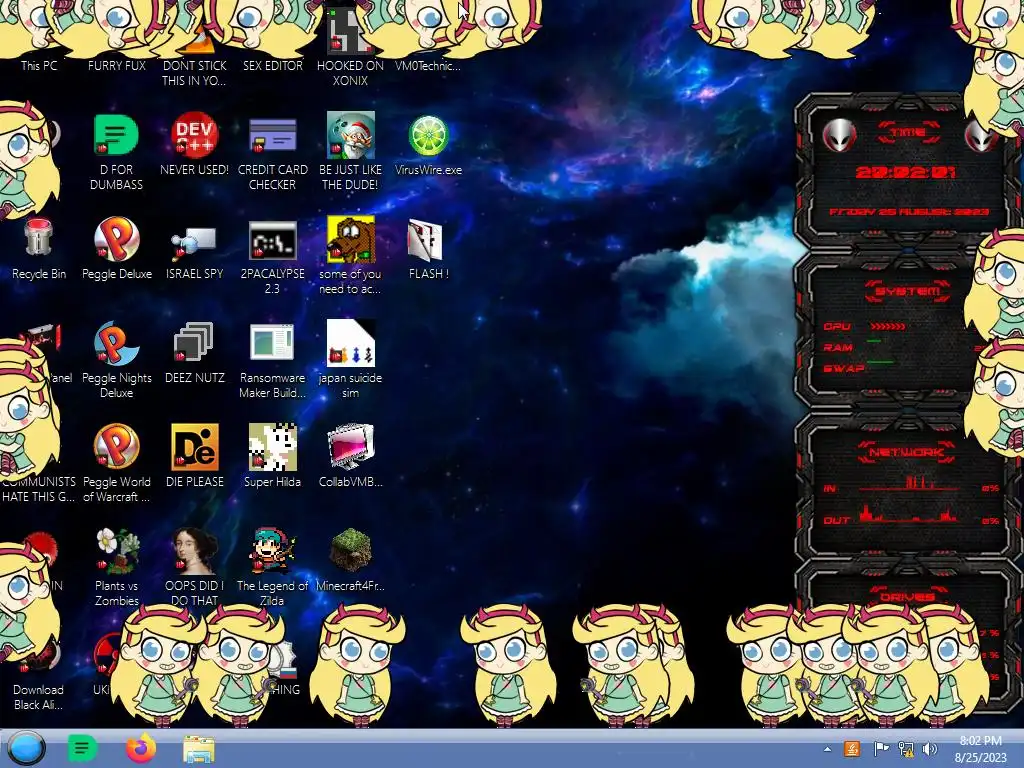
Task: Open COMMUNISTS HATE THIS G... label
Action: pos(39,489)
